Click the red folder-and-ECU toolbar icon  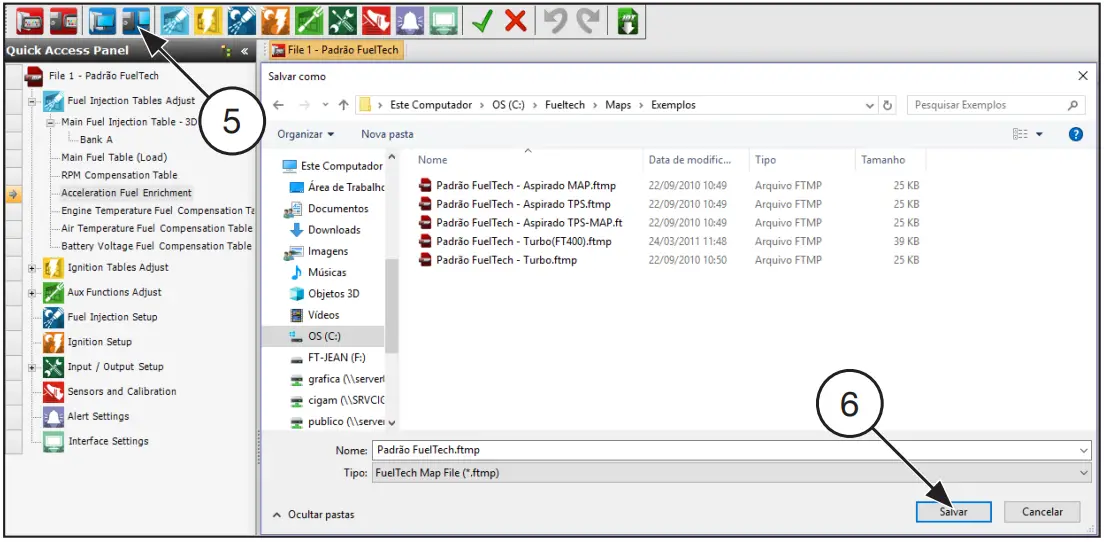[30, 21]
